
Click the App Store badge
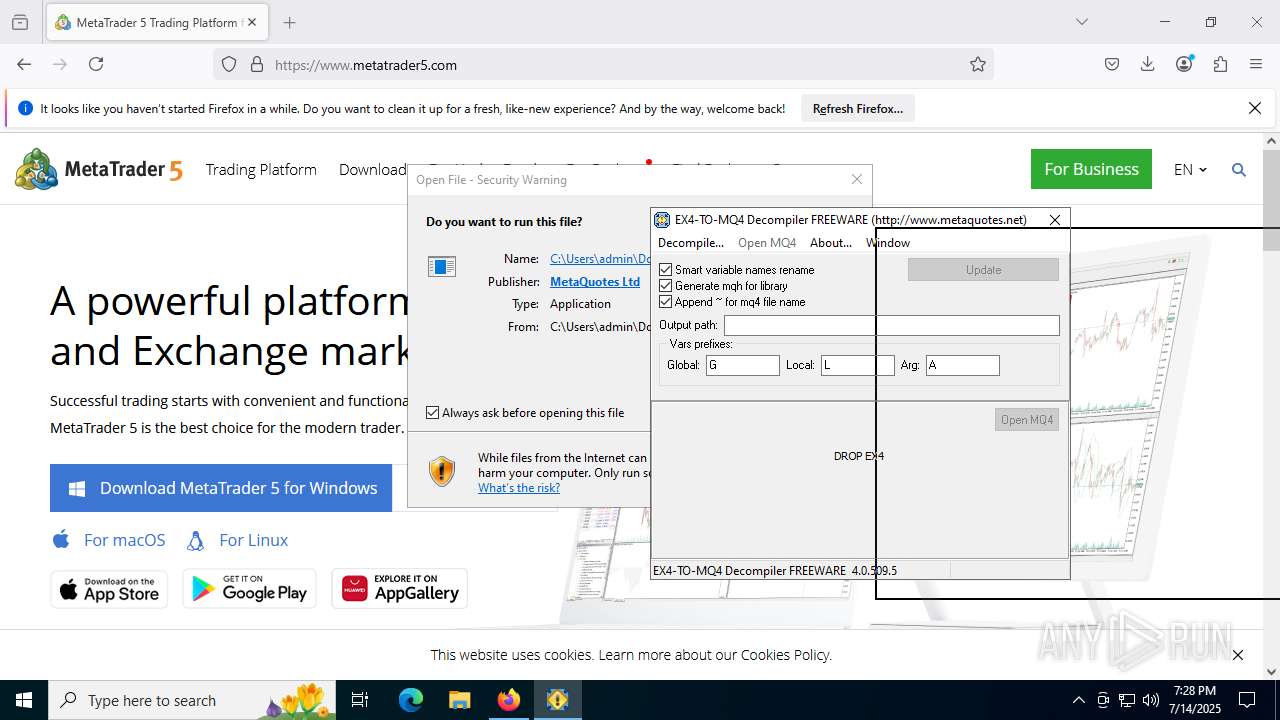(x=109, y=589)
